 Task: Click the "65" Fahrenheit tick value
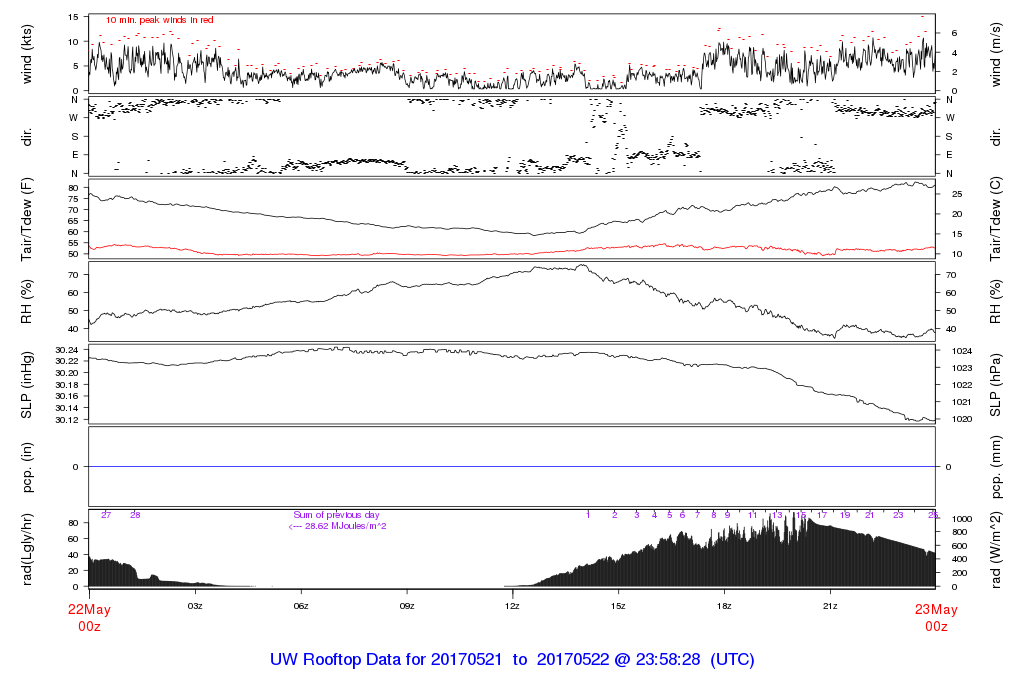[x=73, y=221]
